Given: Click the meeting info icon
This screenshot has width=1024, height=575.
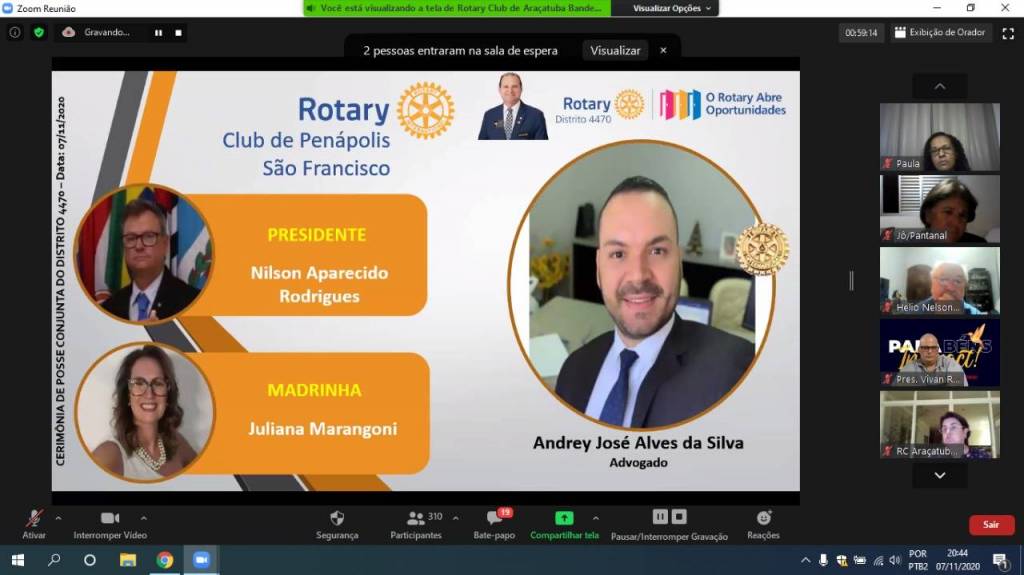Looking at the screenshot, I should (x=15, y=32).
